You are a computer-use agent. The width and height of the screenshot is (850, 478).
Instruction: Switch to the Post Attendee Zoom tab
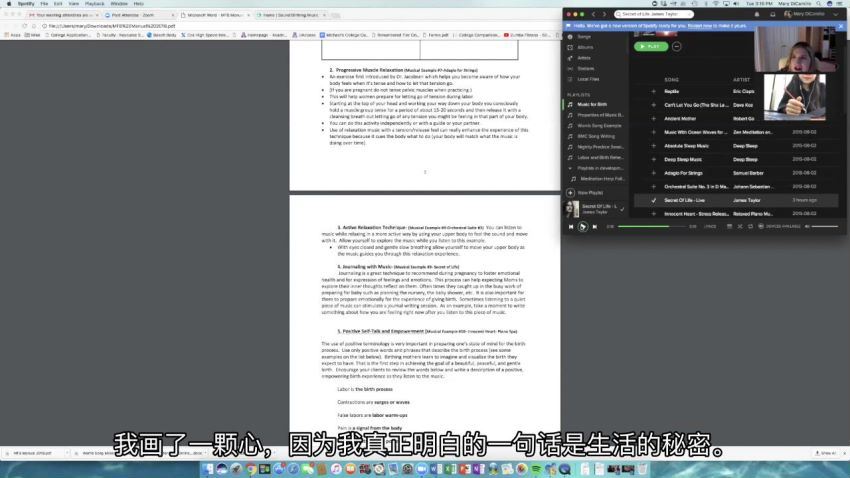pyautogui.click(x=137, y=15)
